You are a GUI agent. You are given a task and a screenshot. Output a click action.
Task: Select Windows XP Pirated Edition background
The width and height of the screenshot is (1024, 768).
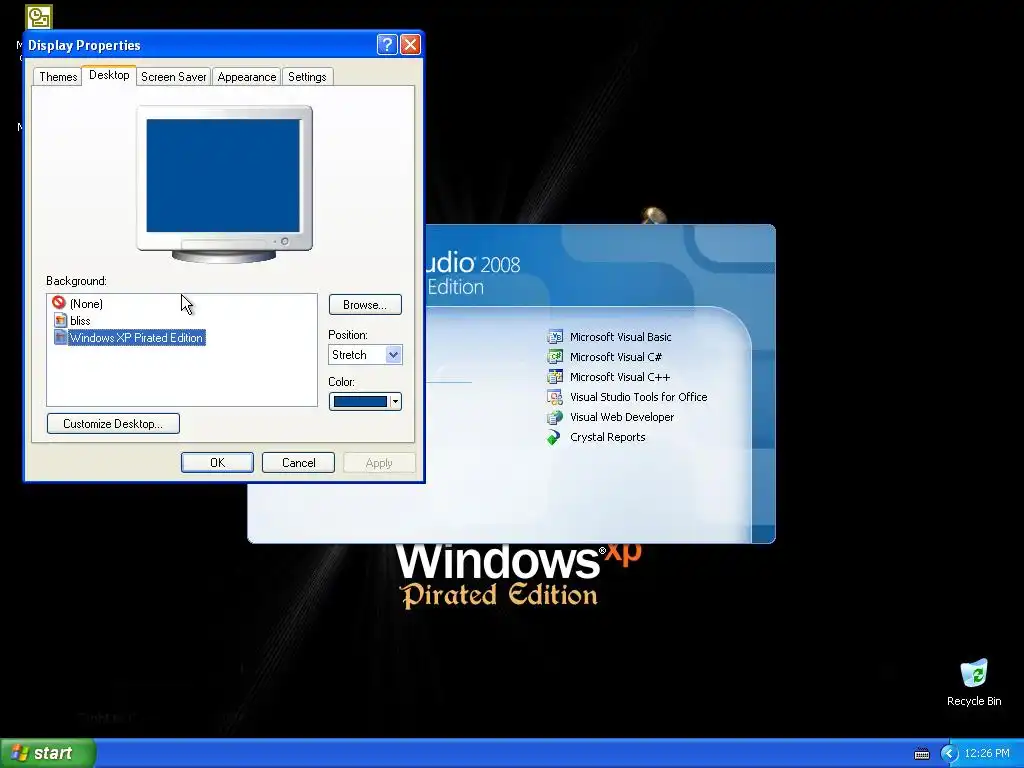pos(137,338)
